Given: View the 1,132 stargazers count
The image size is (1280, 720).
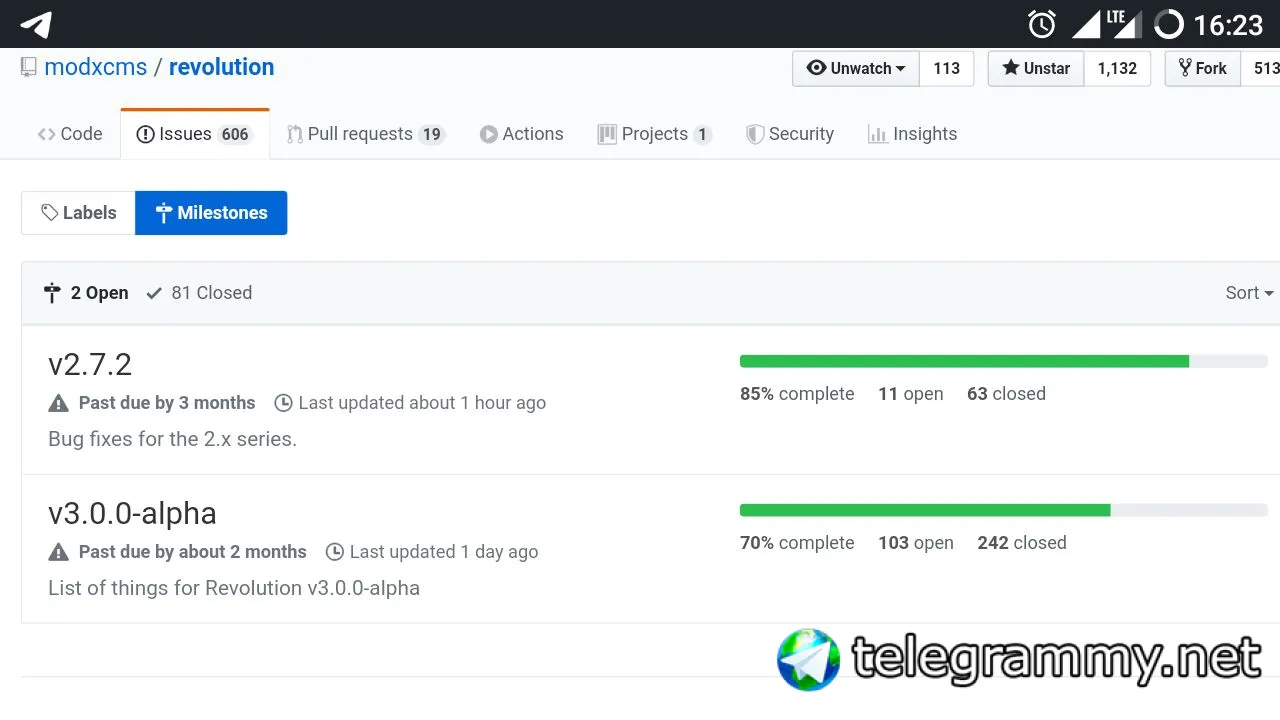Looking at the screenshot, I should [1117, 68].
